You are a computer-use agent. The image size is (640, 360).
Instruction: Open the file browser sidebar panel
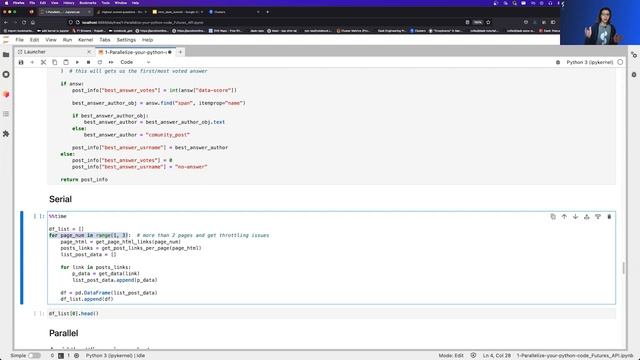point(6,55)
